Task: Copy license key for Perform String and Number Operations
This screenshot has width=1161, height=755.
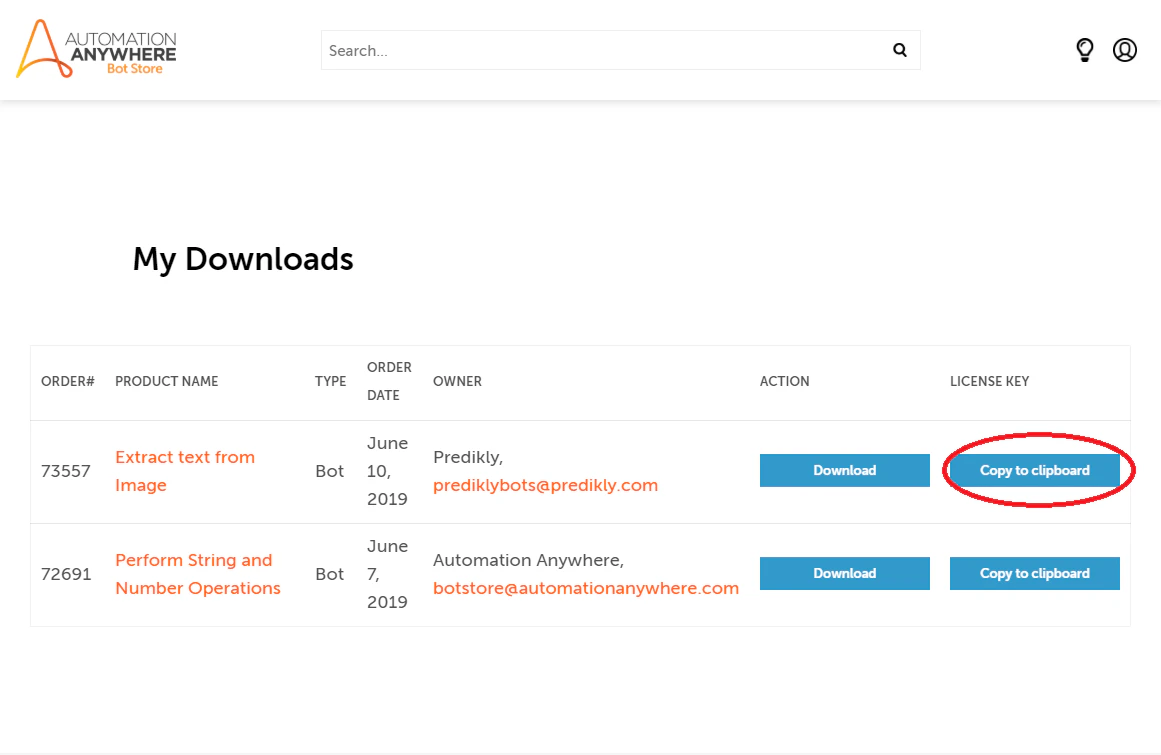Action: pos(1034,573)
